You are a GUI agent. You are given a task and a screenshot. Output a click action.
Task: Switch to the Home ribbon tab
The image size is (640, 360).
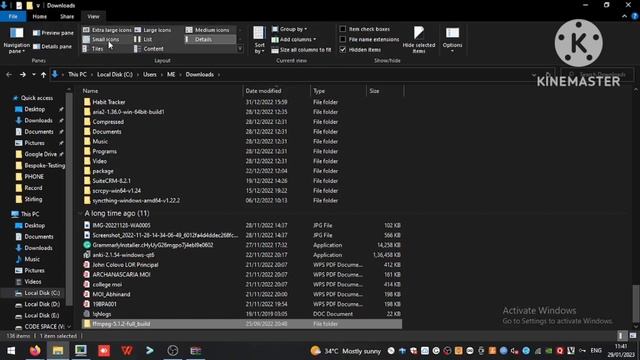[x=40, y=16]
